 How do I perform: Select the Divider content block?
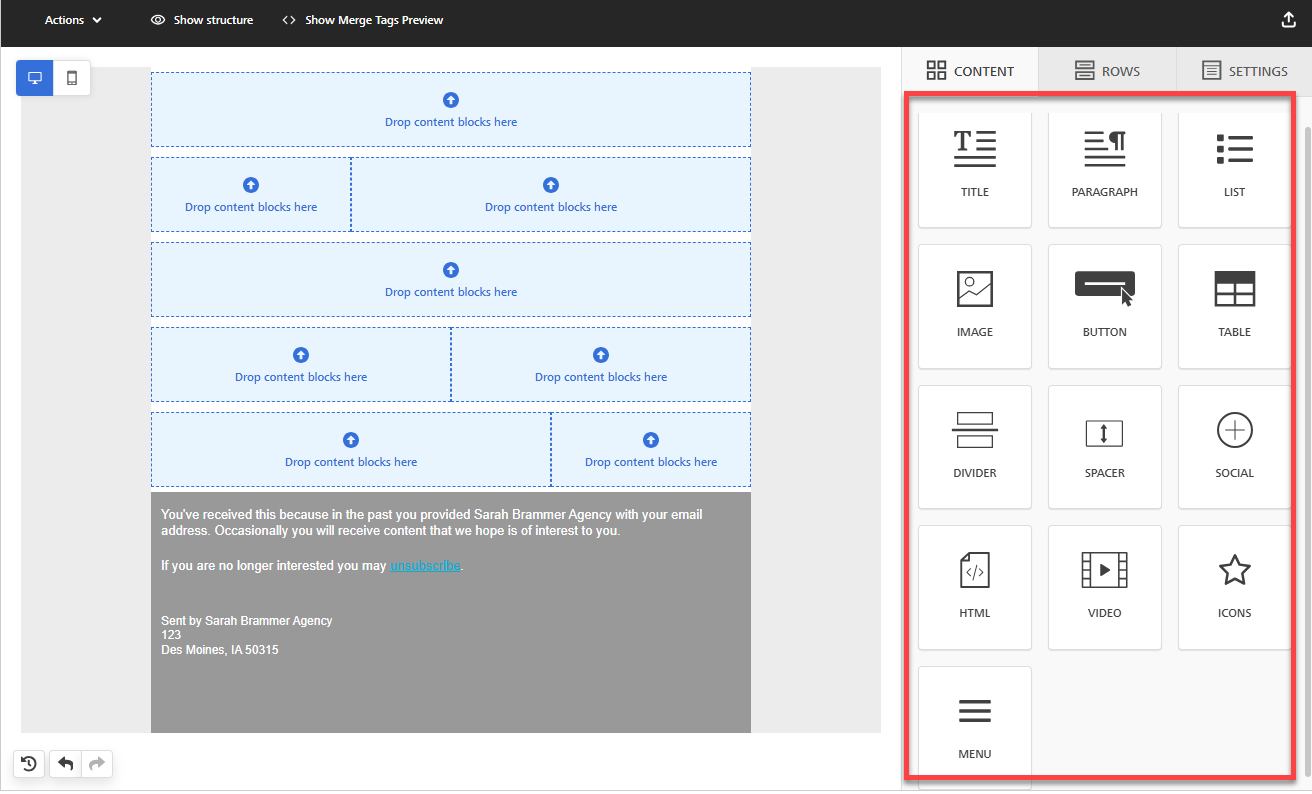pos(974,447)
